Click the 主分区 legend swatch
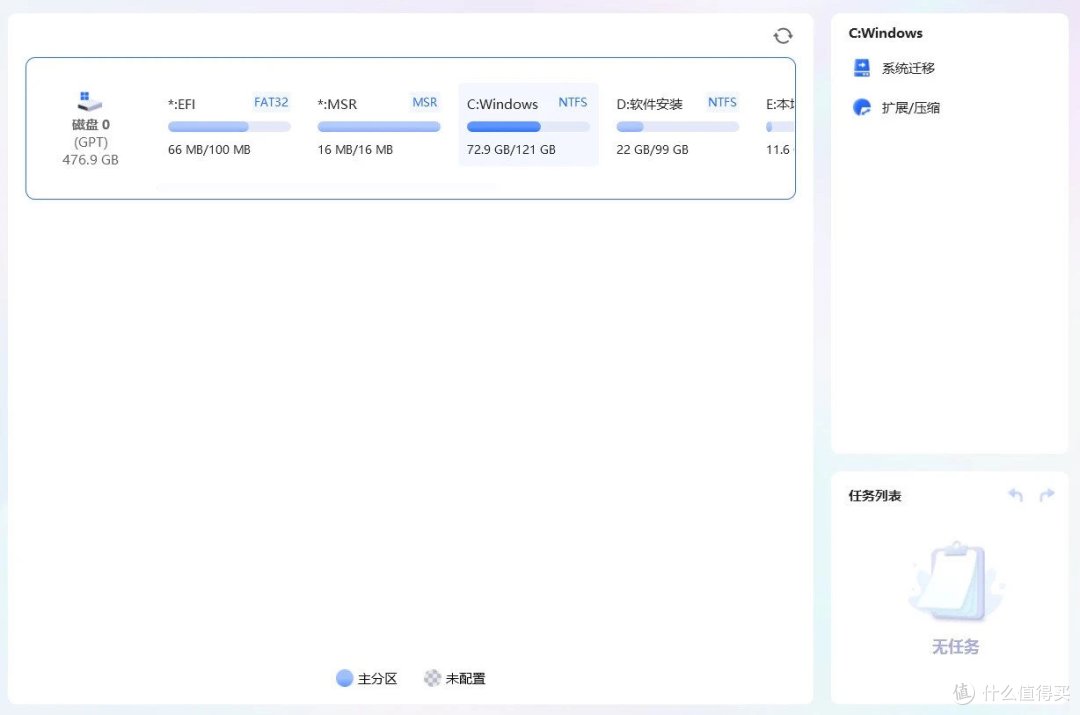The width and height of the screenshot is (1080, 715). (x=344, y=678)
